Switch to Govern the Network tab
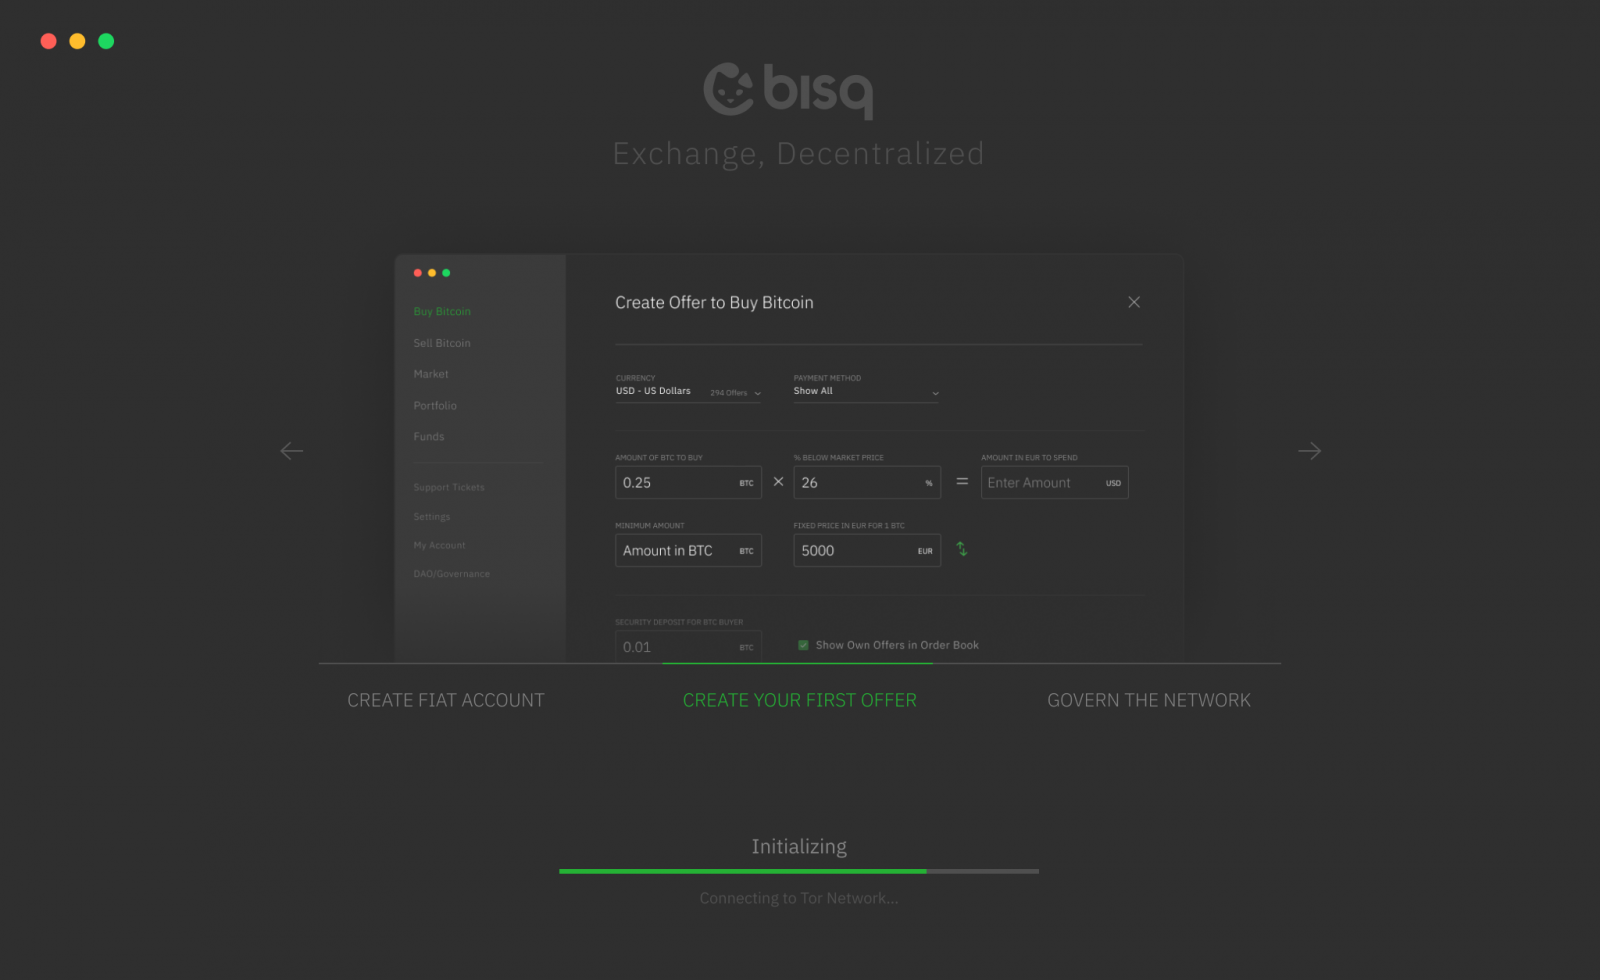The width and height of the screenshot is (1600, 980). pyautogui.click(x=1148, y=700)
